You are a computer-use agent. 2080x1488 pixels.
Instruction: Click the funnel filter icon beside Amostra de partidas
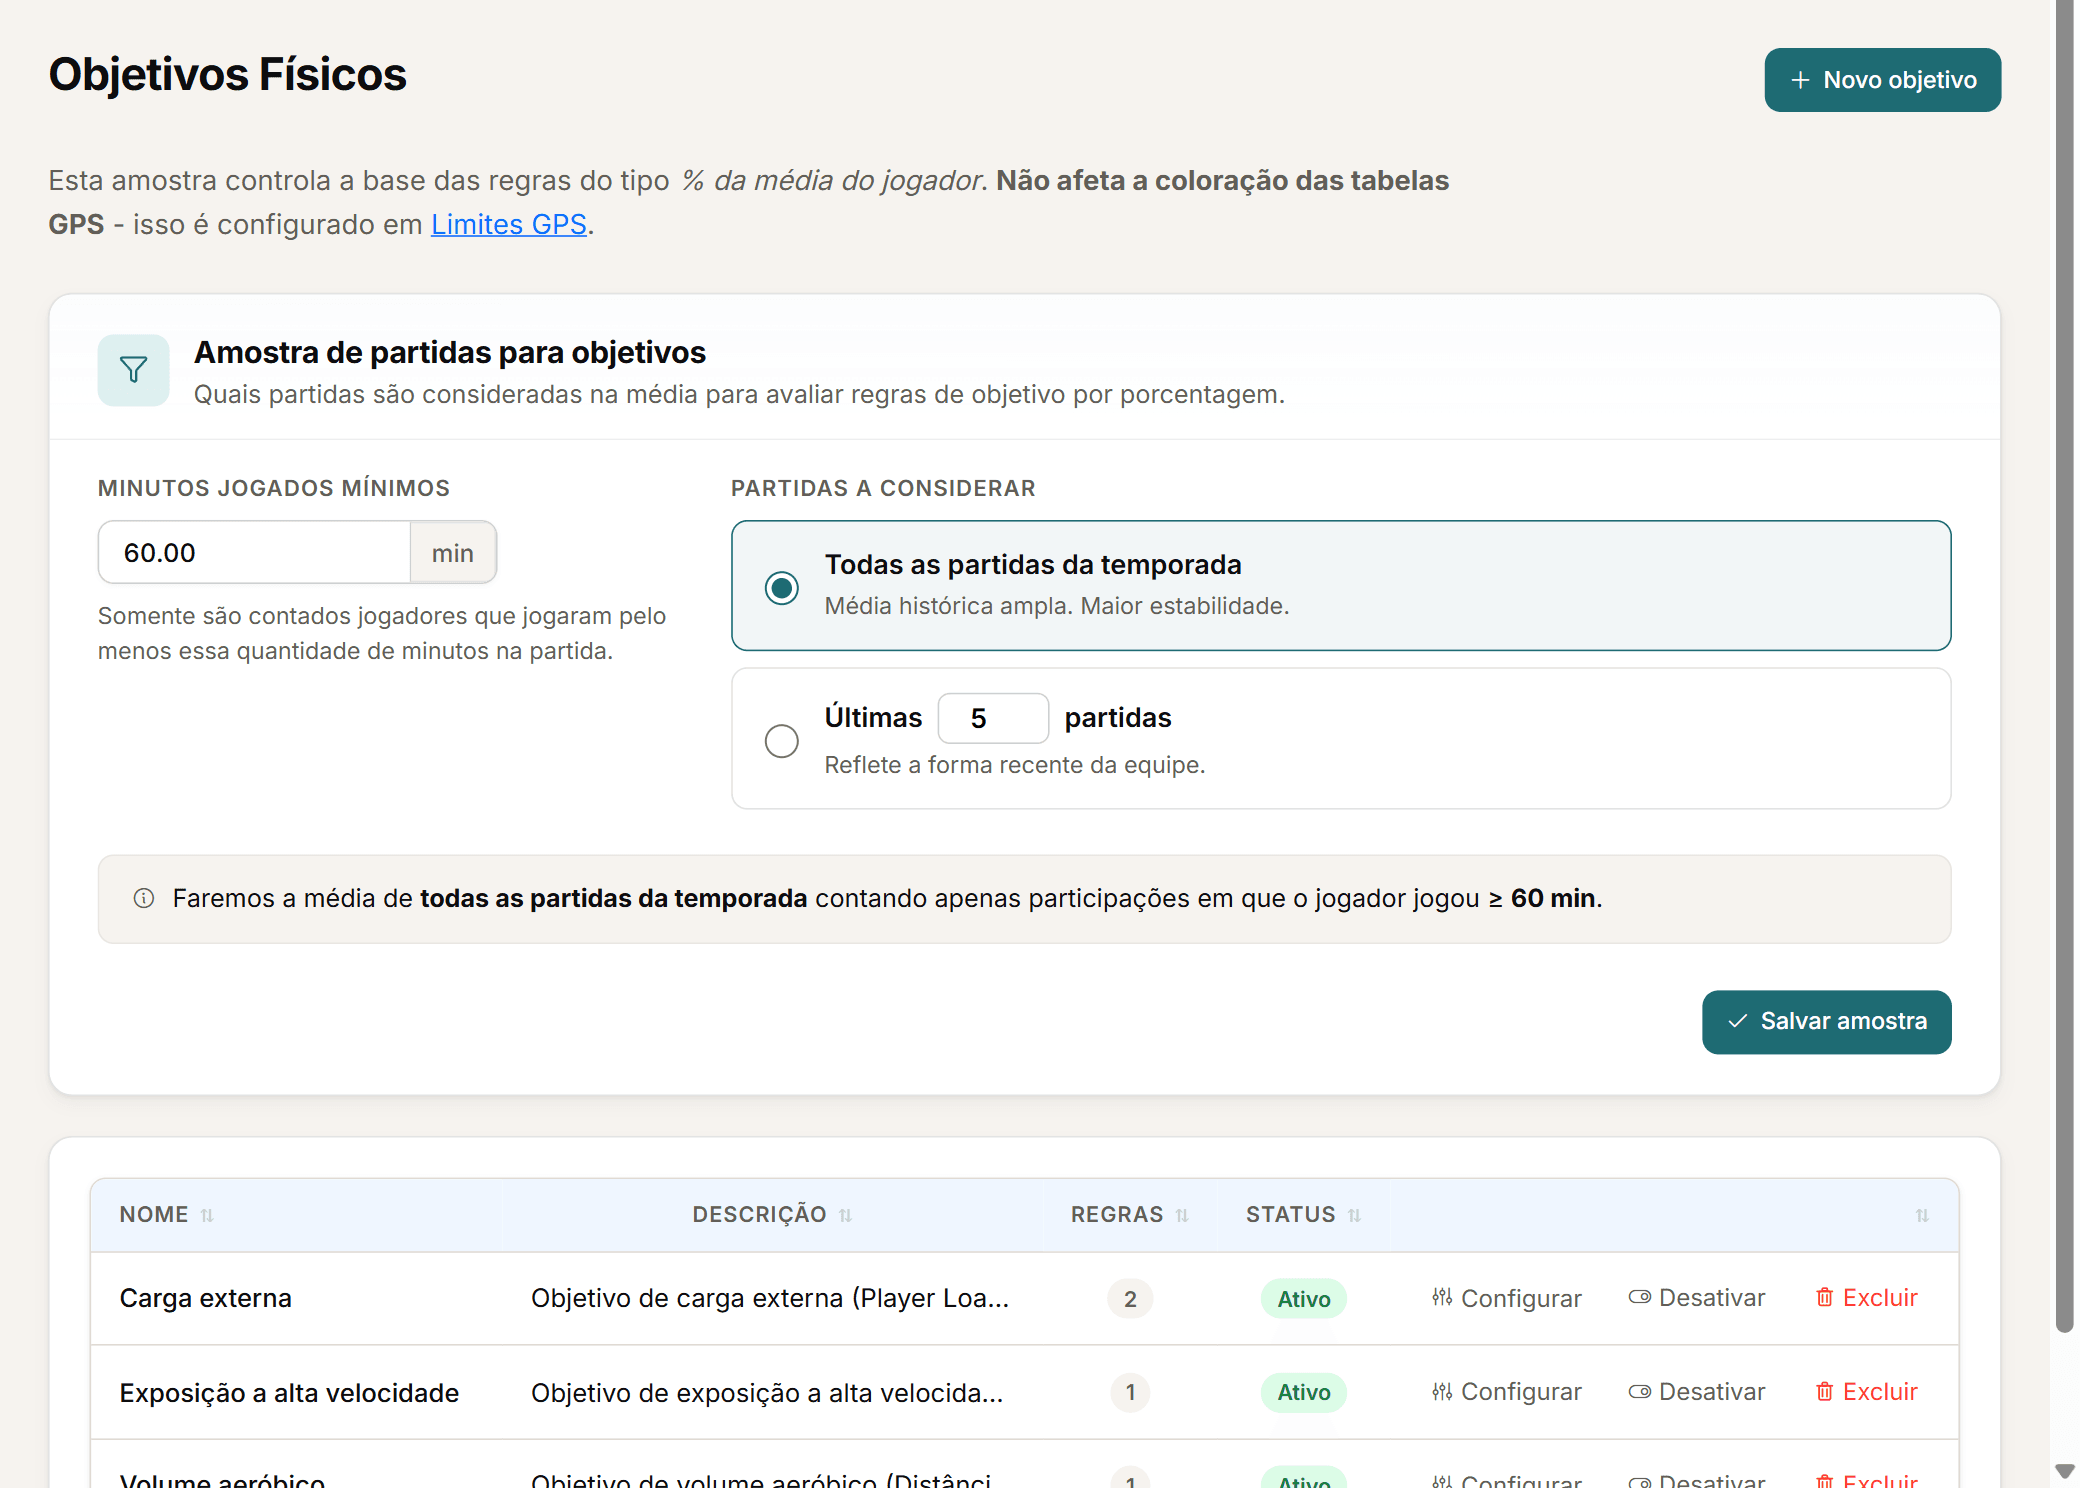click(133, 370)
